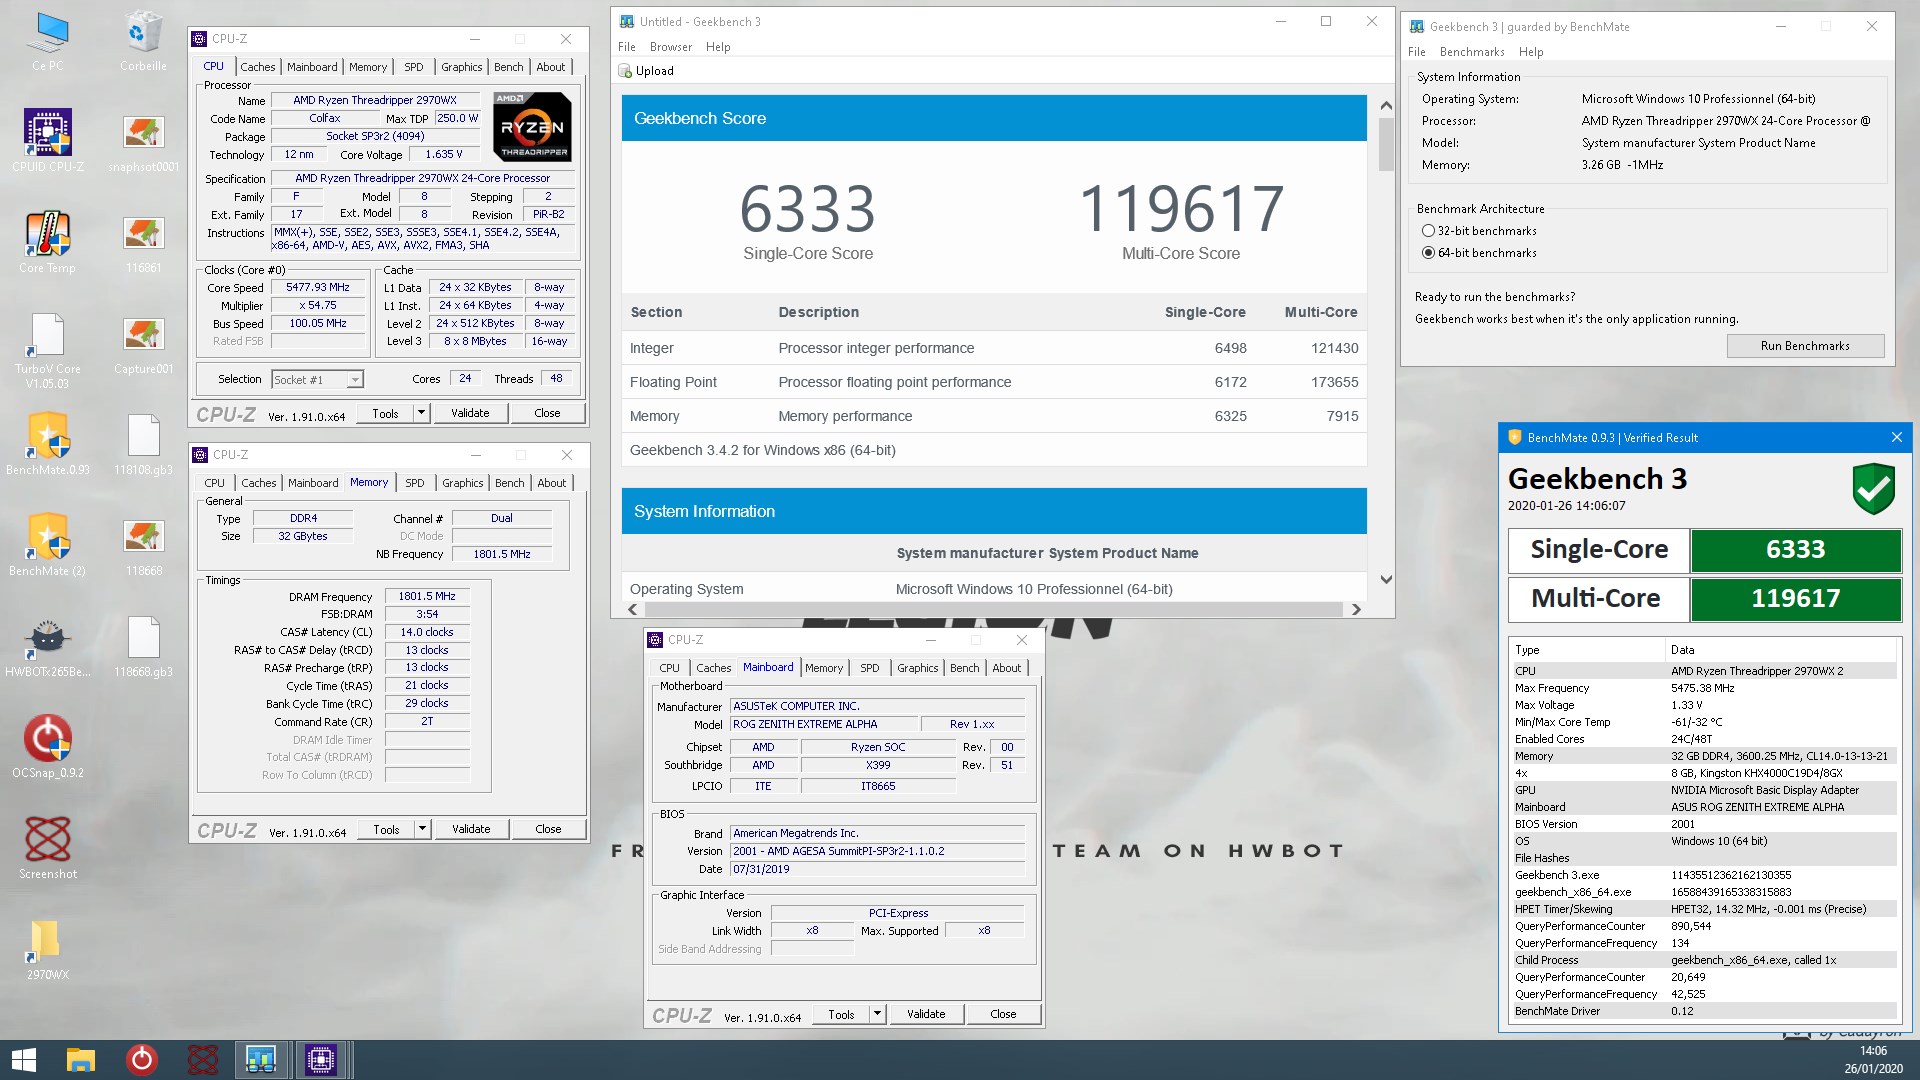
Task: Open Bench tab in top CPU-Z window
Action: tap(509, 67)
